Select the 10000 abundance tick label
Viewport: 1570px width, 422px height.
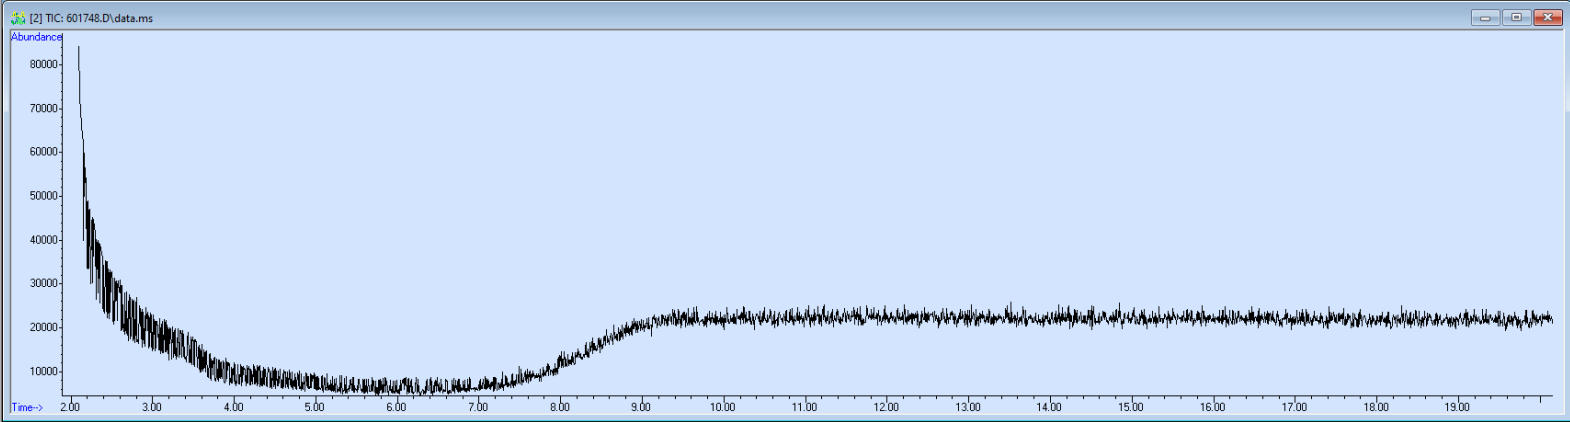point(44,371)
